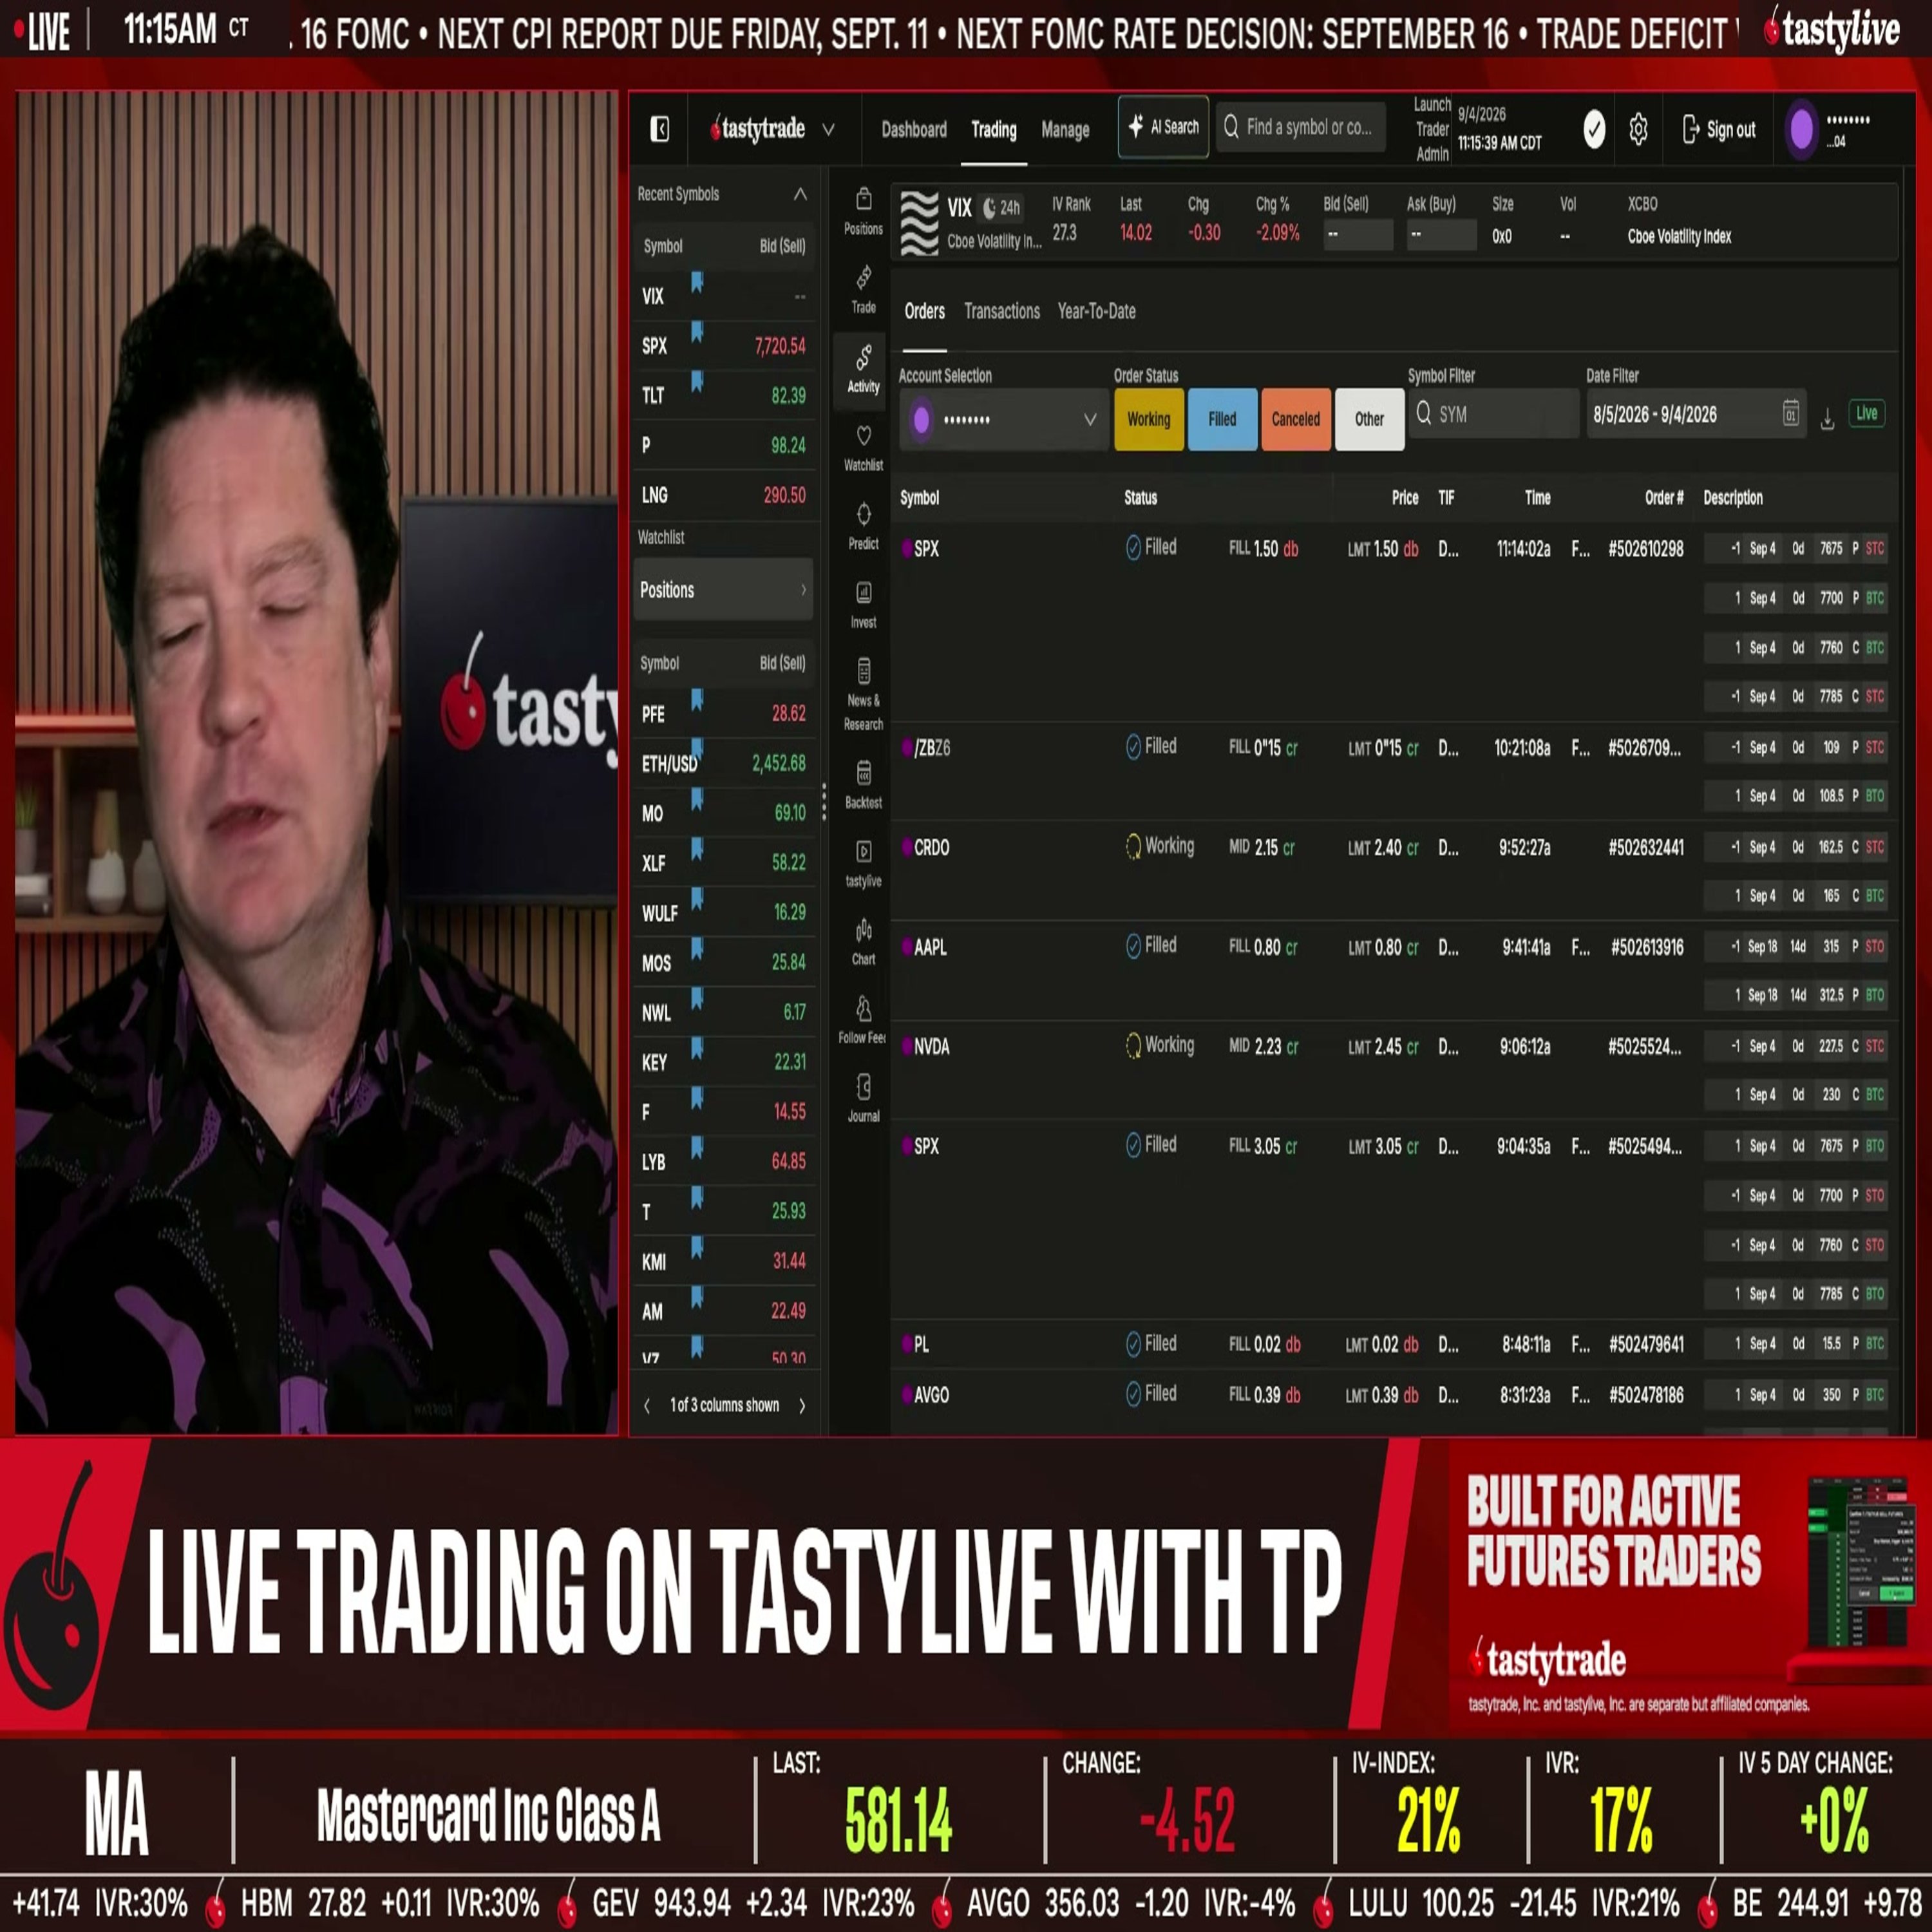Open the Follow Feed sidebar icon
This screenshot has width=1932, height=1932.
[863, 1020]
